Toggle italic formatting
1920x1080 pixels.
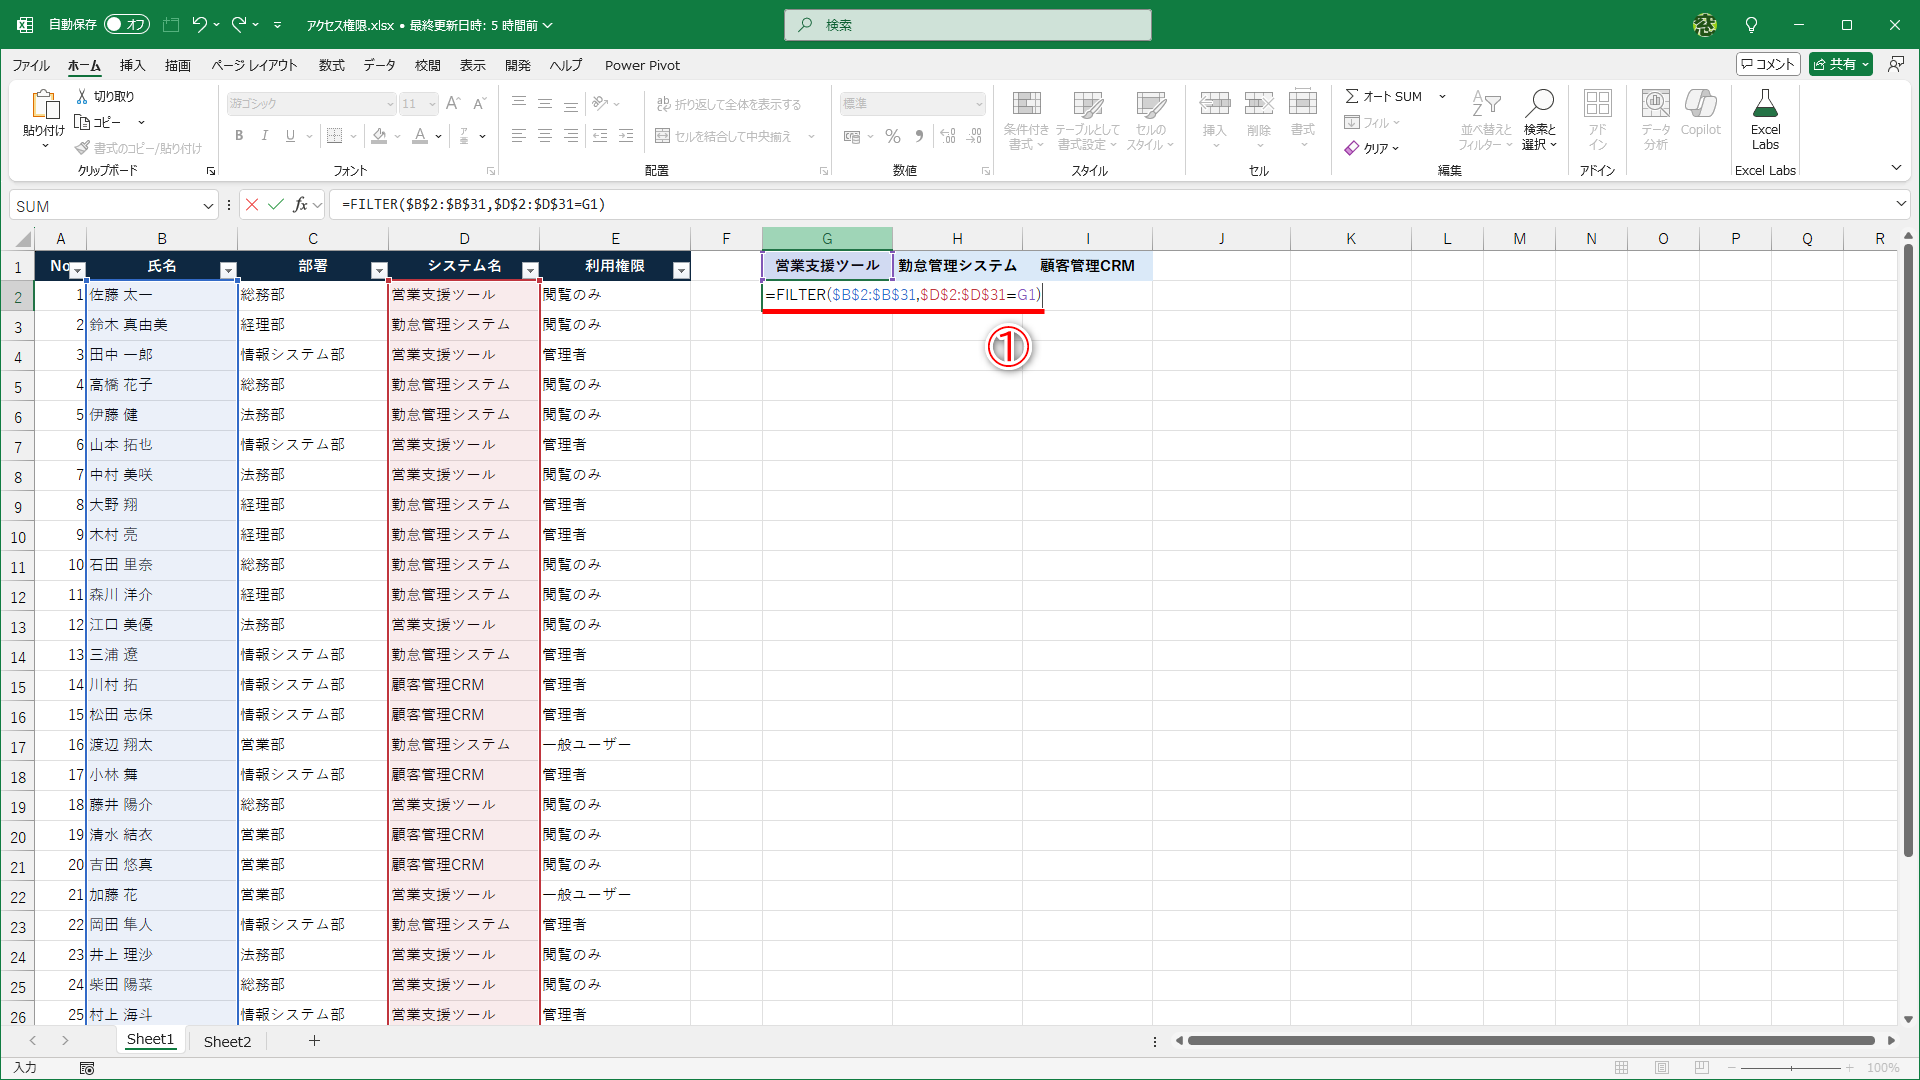pyautogui.click(x=264, y=135)
